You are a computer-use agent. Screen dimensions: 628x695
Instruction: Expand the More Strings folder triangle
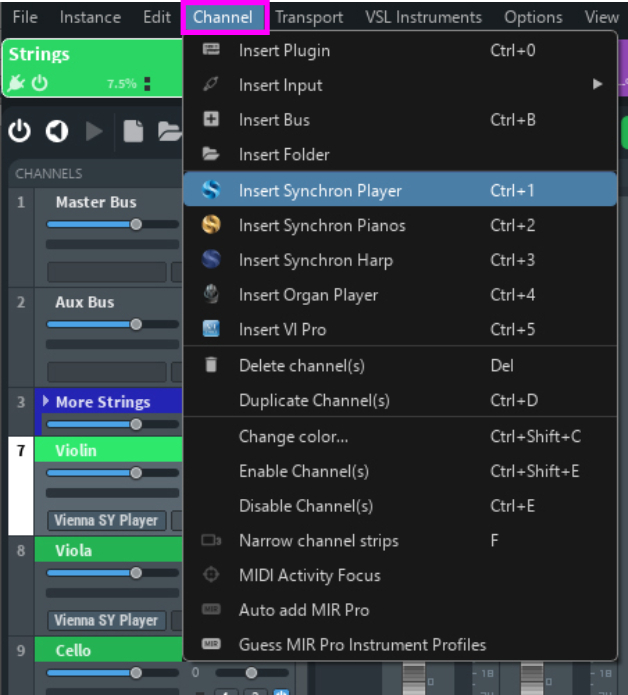[x=46, y=401]
